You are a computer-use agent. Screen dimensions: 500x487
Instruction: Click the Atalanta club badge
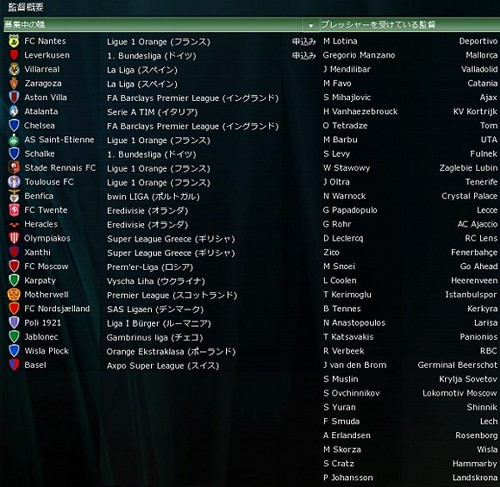click(x=14, y=111)
